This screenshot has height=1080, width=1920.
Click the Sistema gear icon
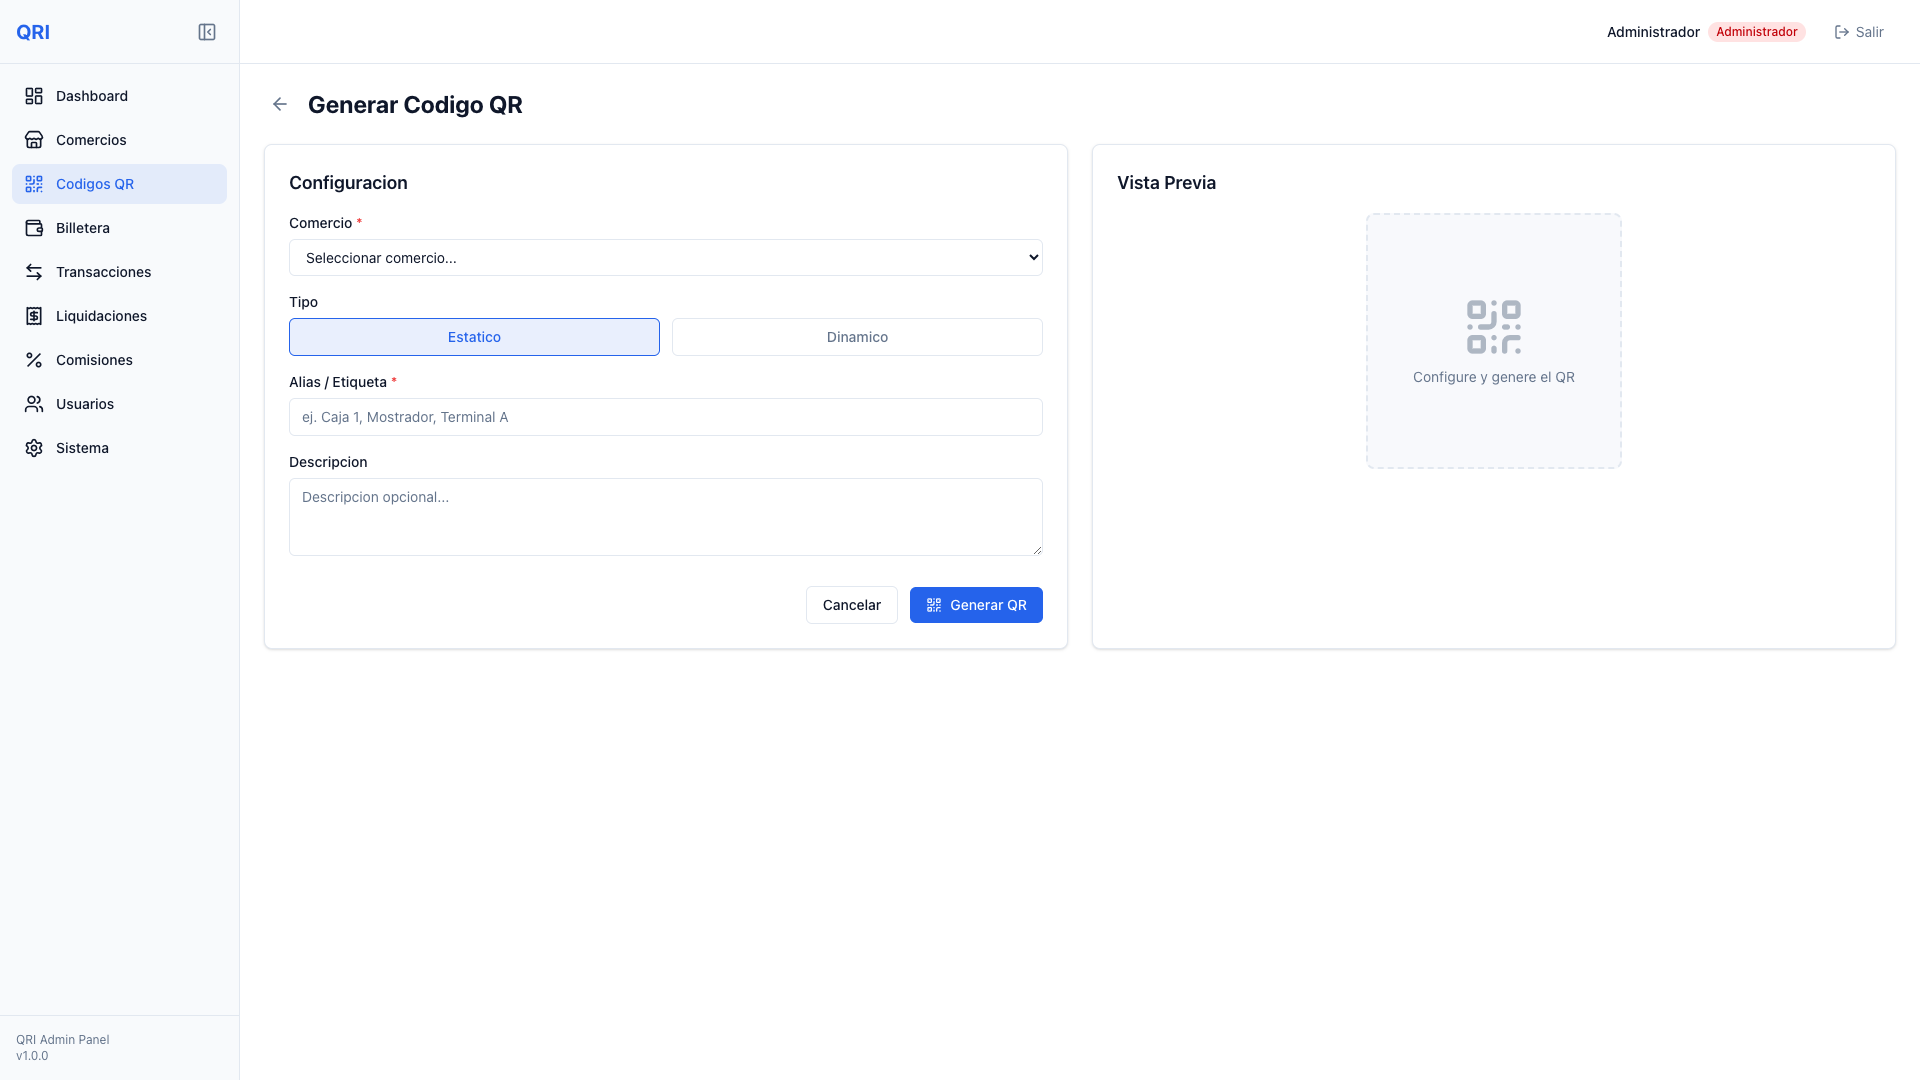click(34, 448)
